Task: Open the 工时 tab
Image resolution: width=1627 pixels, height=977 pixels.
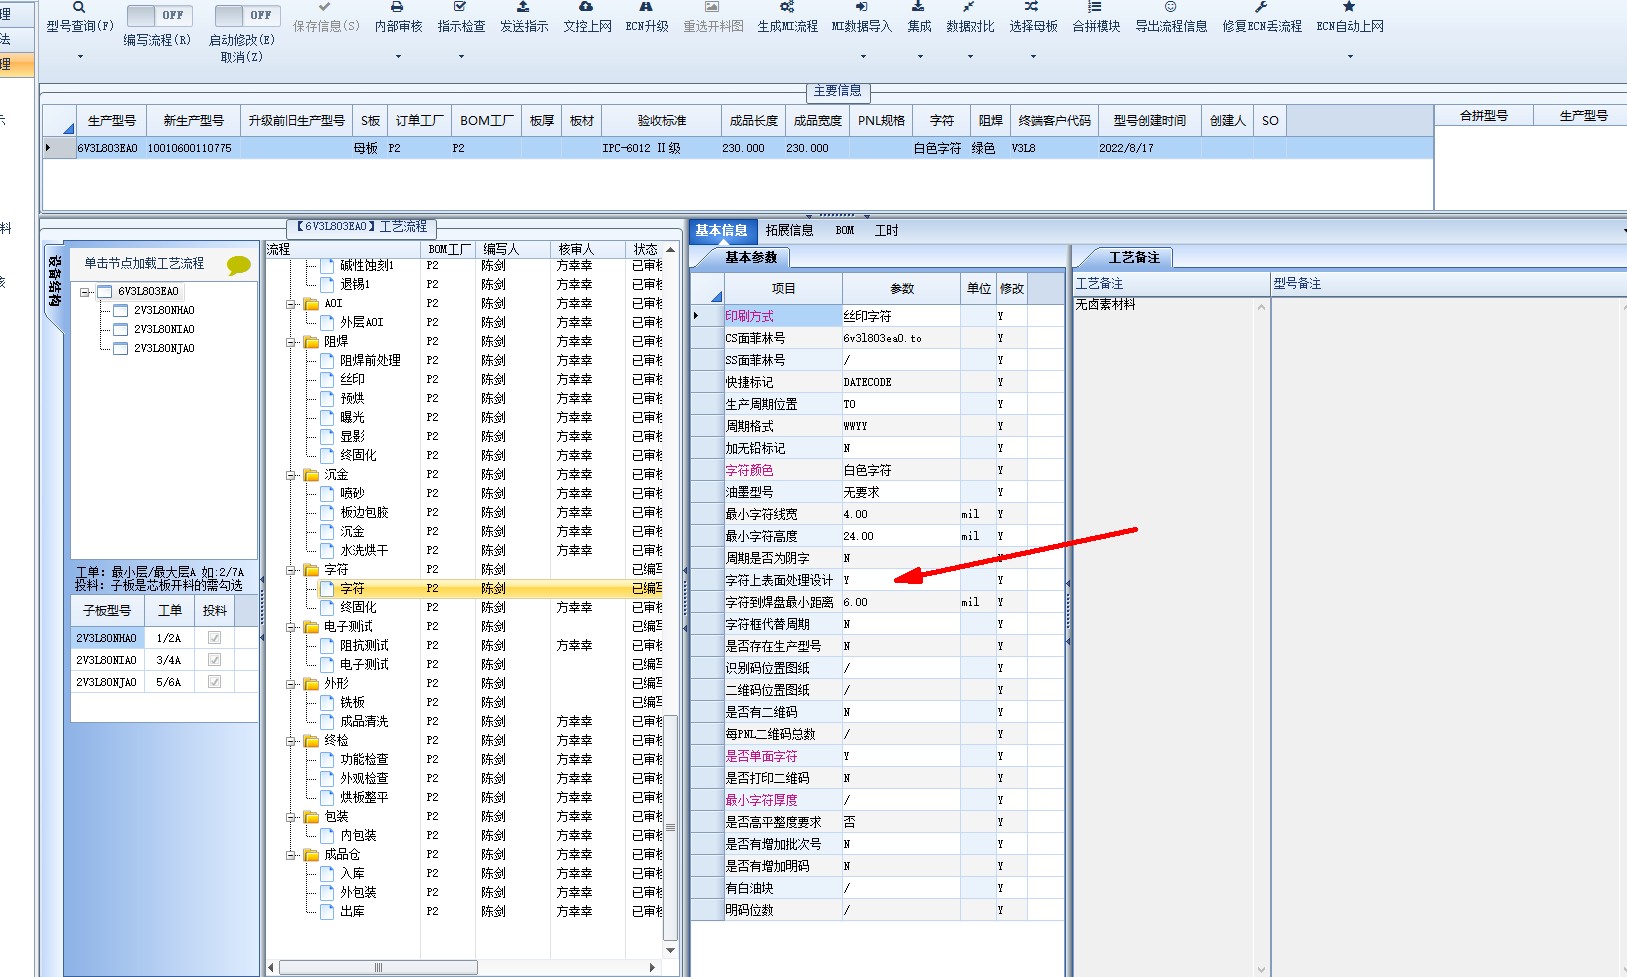Action: point(887,230)
